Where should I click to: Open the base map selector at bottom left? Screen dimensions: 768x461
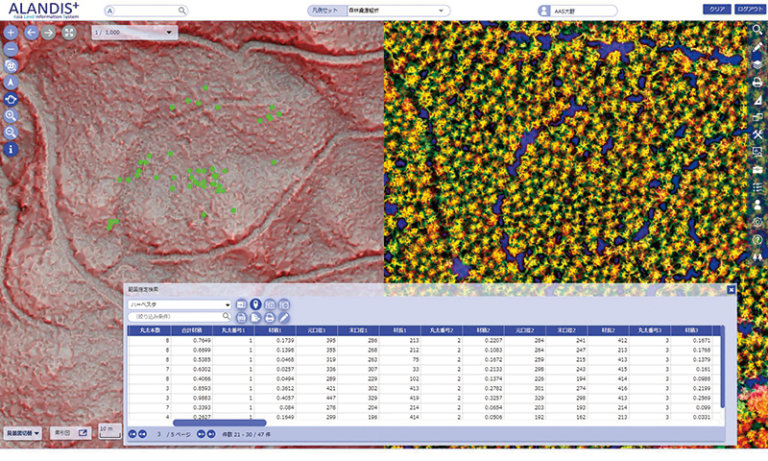coord(21,434)
